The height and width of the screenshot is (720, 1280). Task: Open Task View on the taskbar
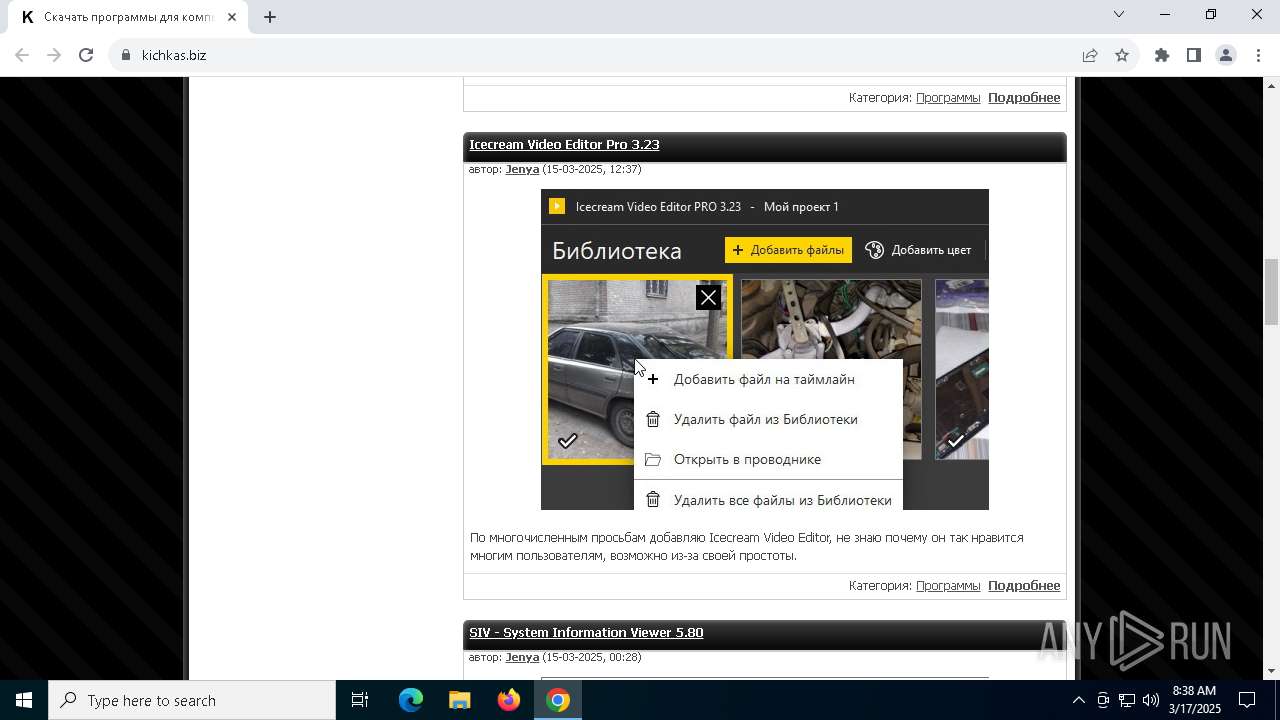tap(360, 700)
